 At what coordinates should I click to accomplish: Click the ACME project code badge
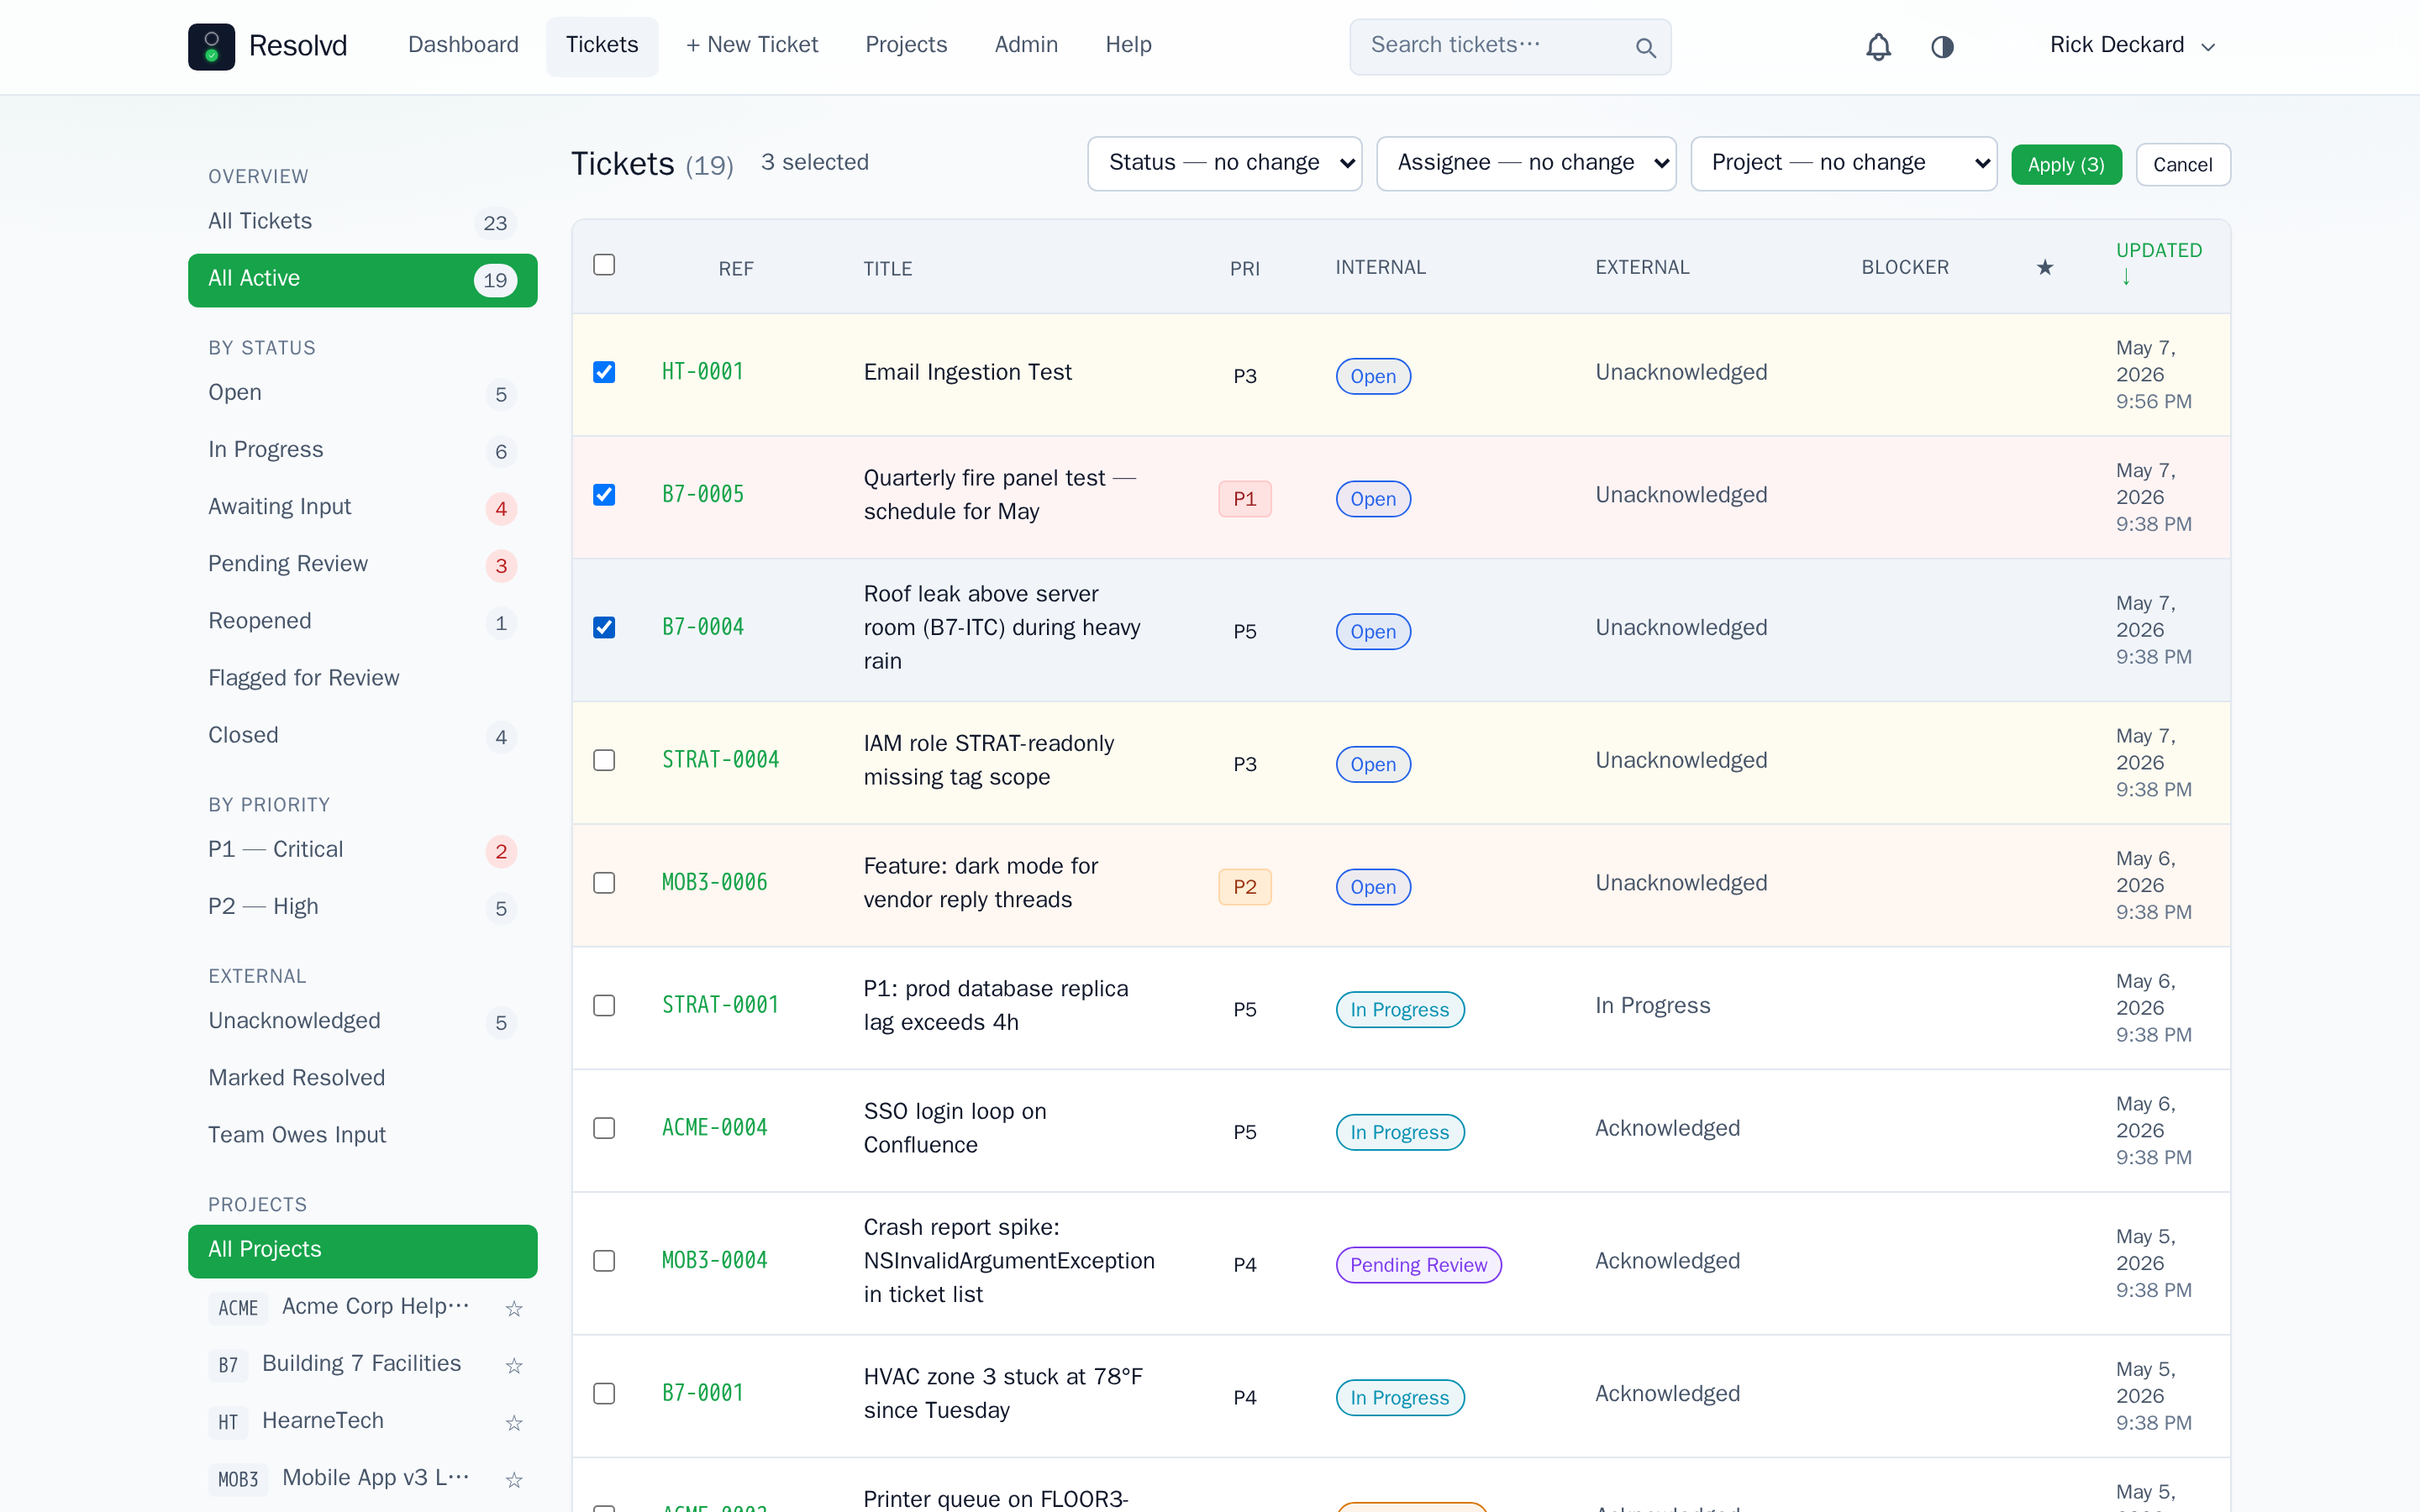(238, 1308)
